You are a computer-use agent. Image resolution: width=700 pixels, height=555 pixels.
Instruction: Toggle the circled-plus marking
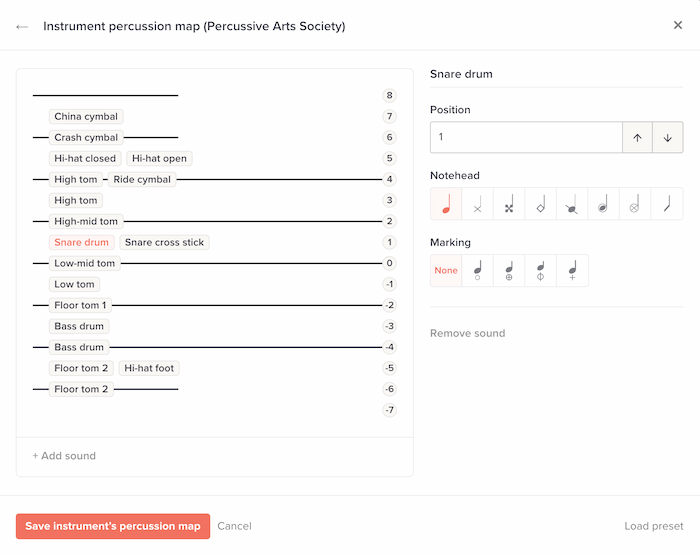point(509,270)
